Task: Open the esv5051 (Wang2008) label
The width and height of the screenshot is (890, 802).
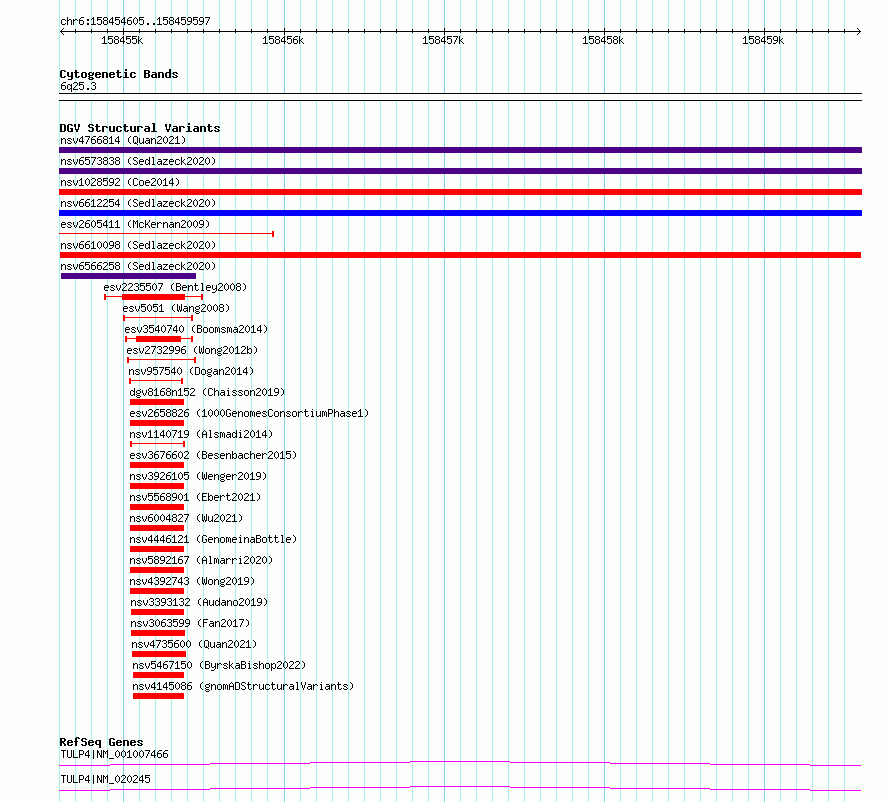Action: (176, 308)
